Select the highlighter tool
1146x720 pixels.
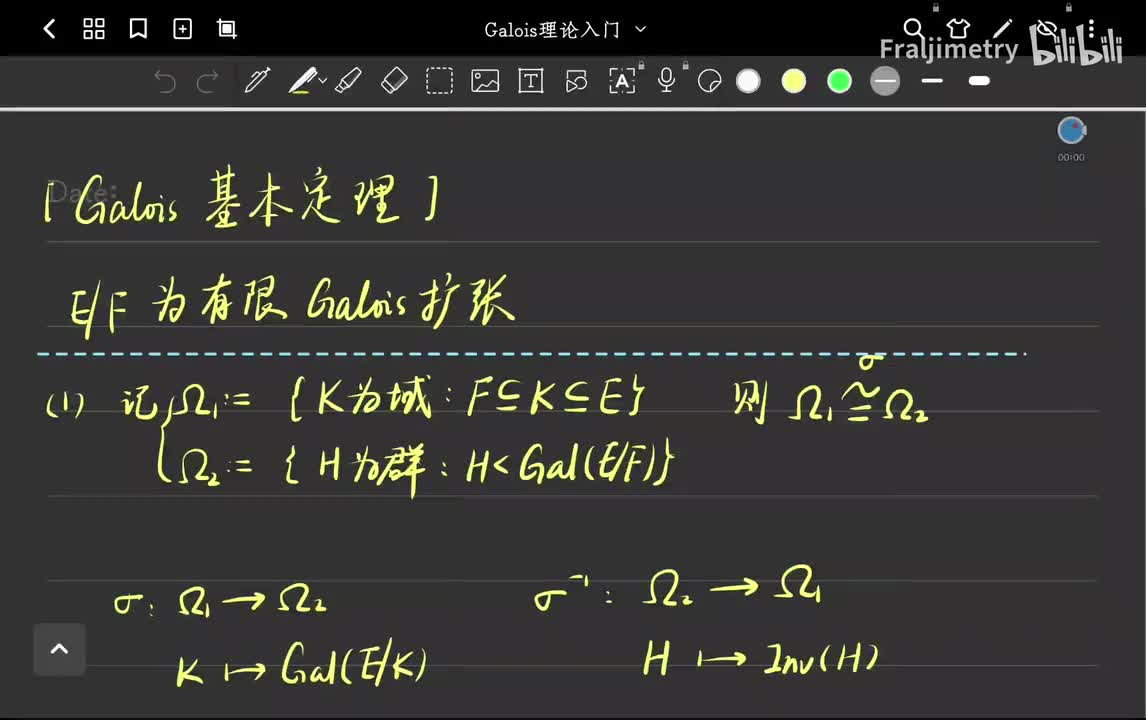[x=348, y=80]
